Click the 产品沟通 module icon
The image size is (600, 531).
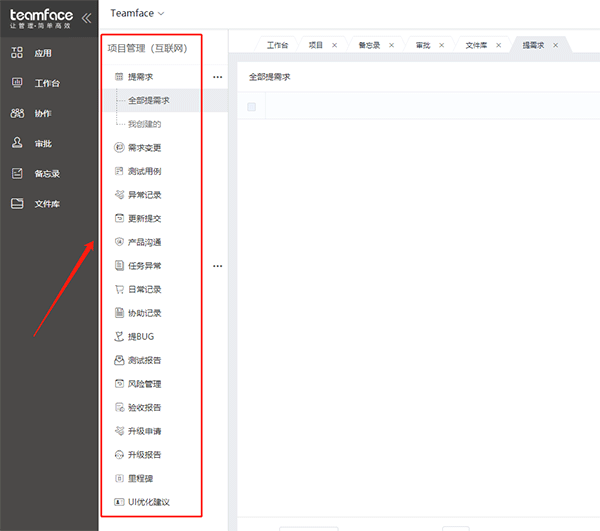point(119,242)
